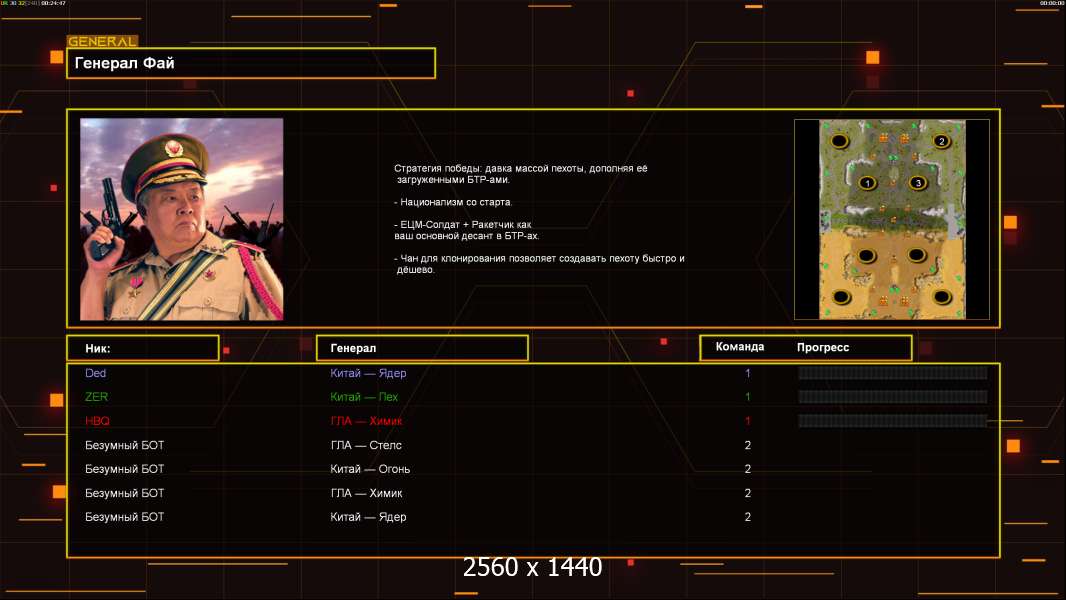Screen dimensions: 1066x600
Task: Select player name 'Ded' in the list
Action: 96,373
